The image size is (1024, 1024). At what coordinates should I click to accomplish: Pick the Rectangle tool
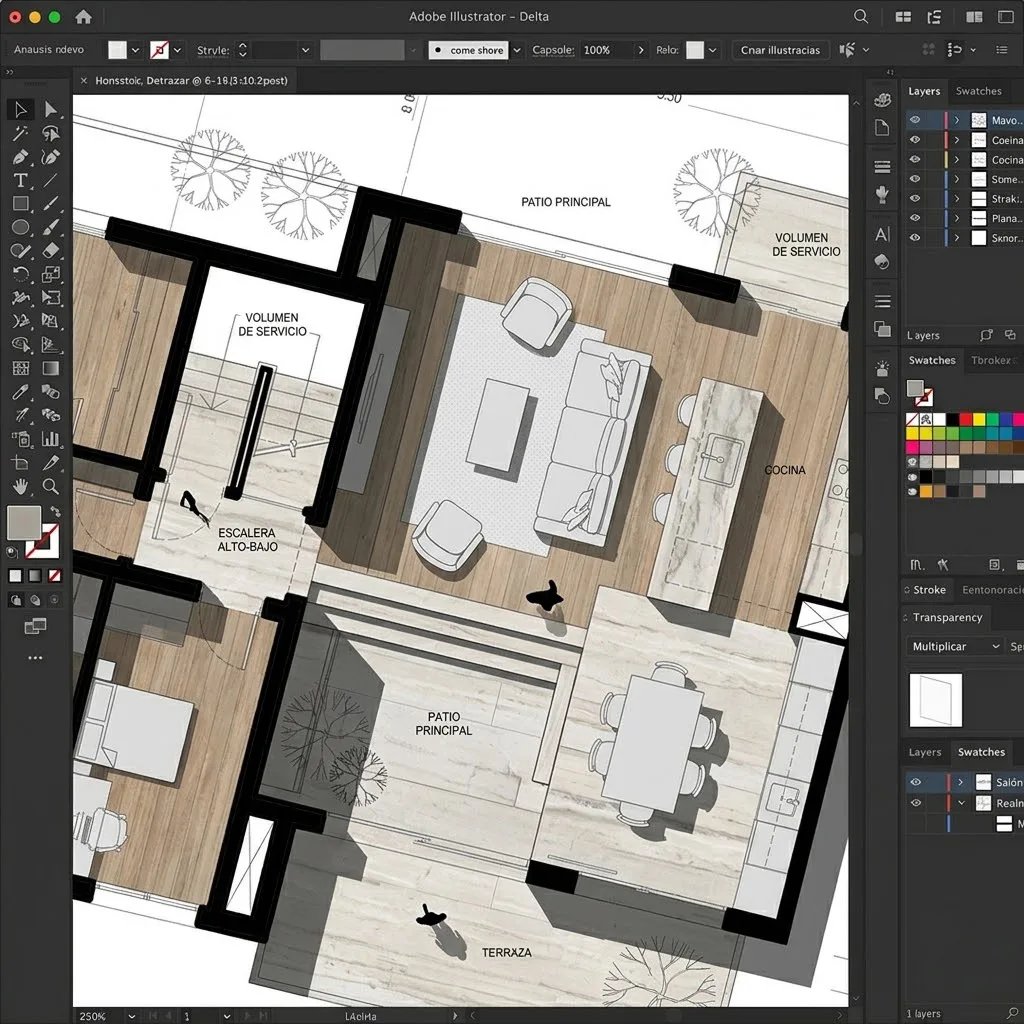coord(20,203)
